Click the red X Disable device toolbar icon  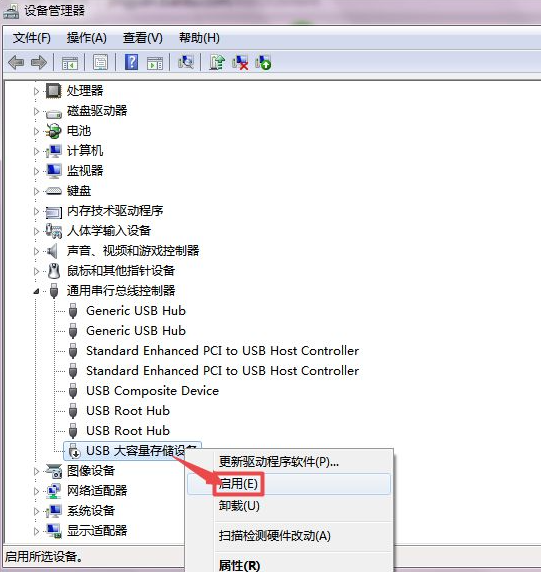click(x=240, y=62)
